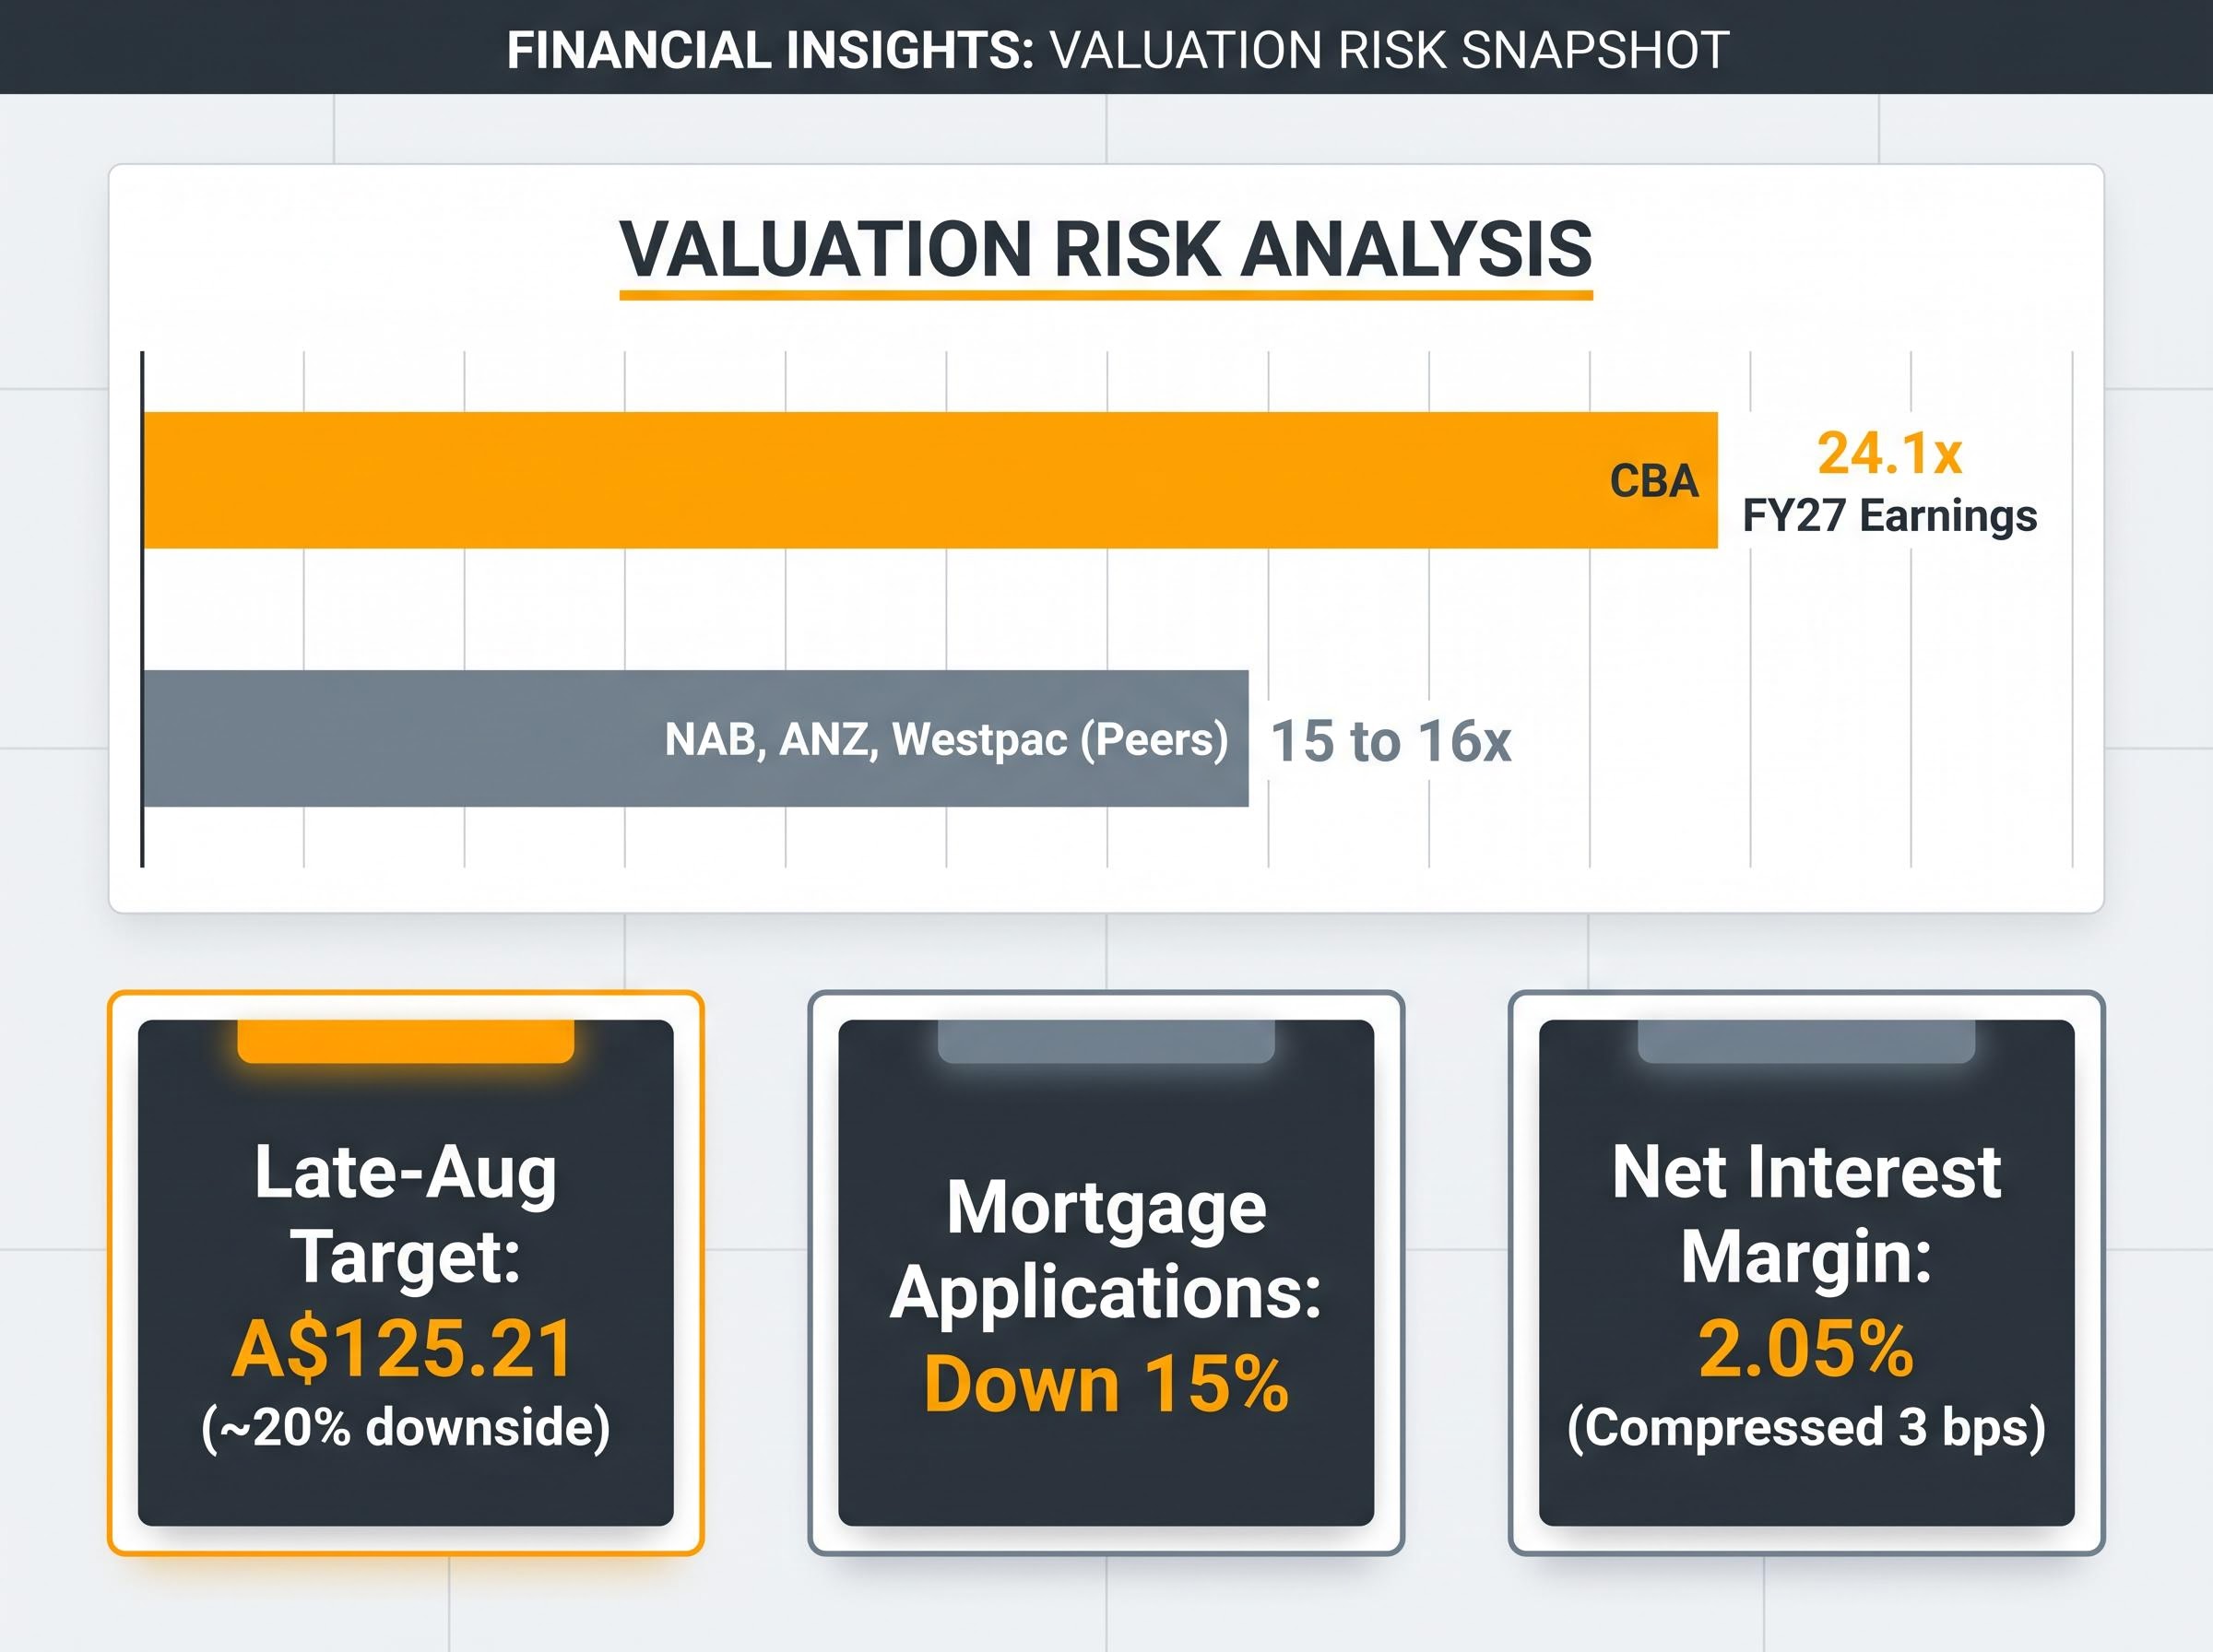Click the orange underline beneath chart title

1106,295
